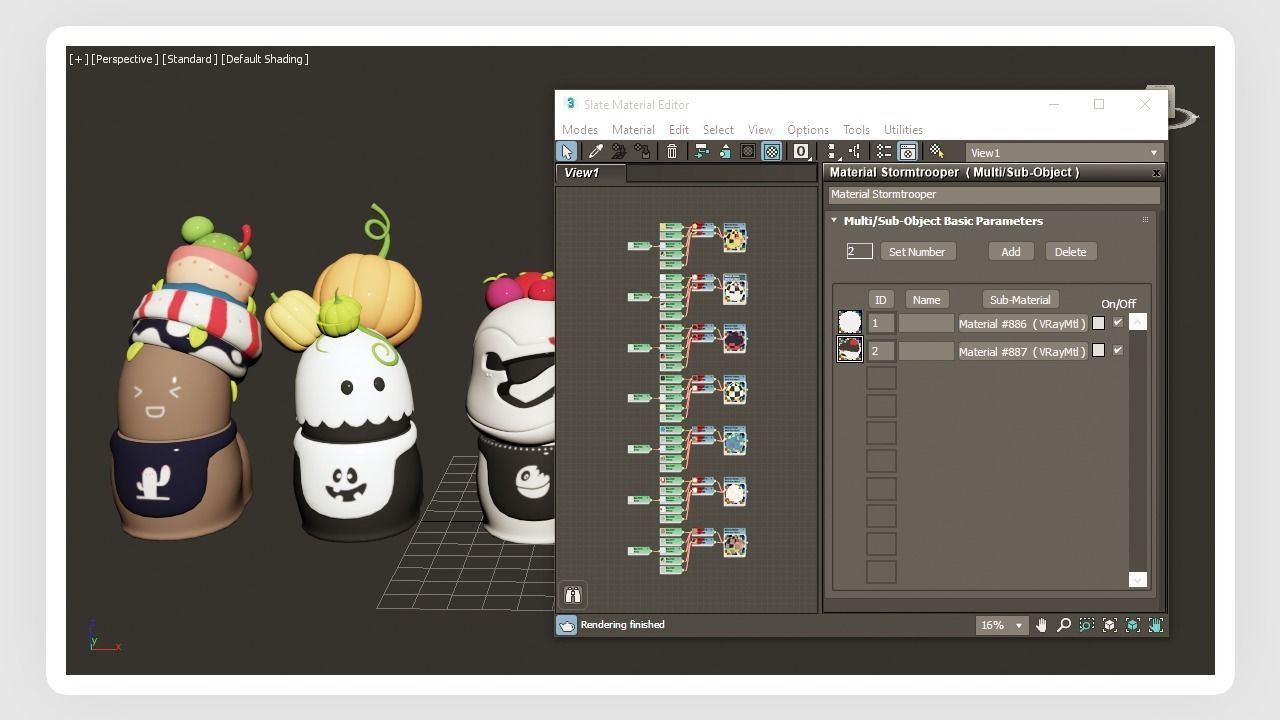This screenshot has width=1280, height=720.
Task: Open the Material menu
Action: click(x=633, y=130)
